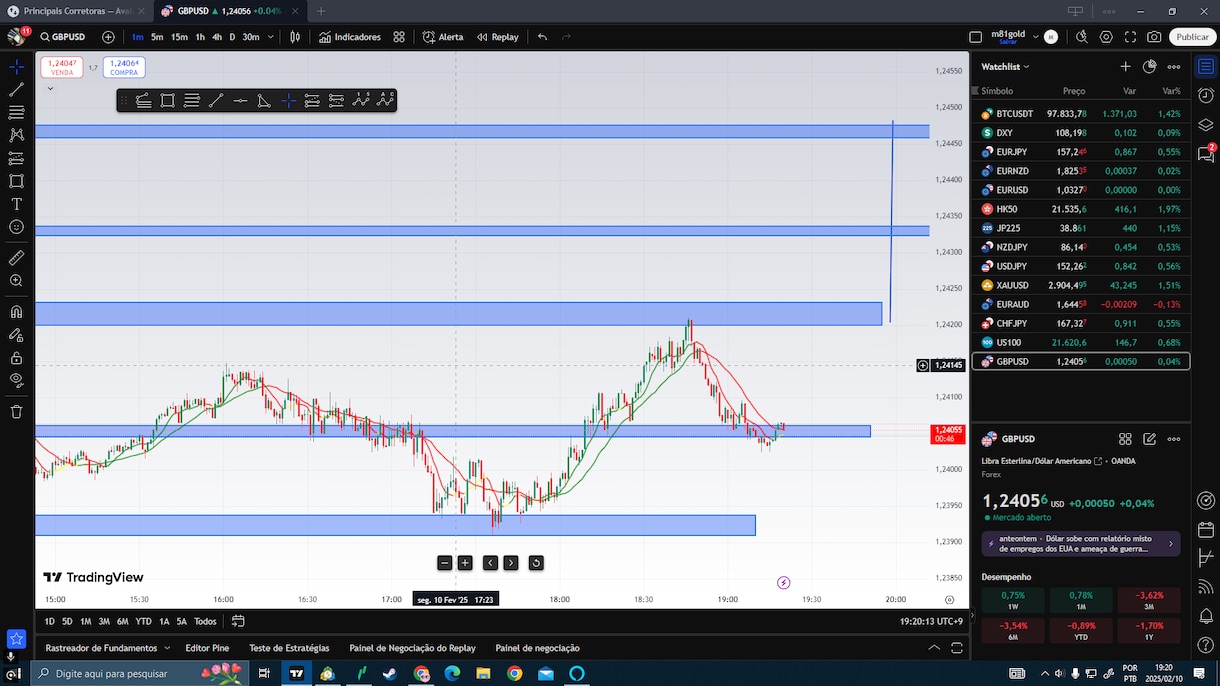This screenshot has width=1220, height=686.
Task: Open the candlestick chart type selector
Action: pos(295,37)
